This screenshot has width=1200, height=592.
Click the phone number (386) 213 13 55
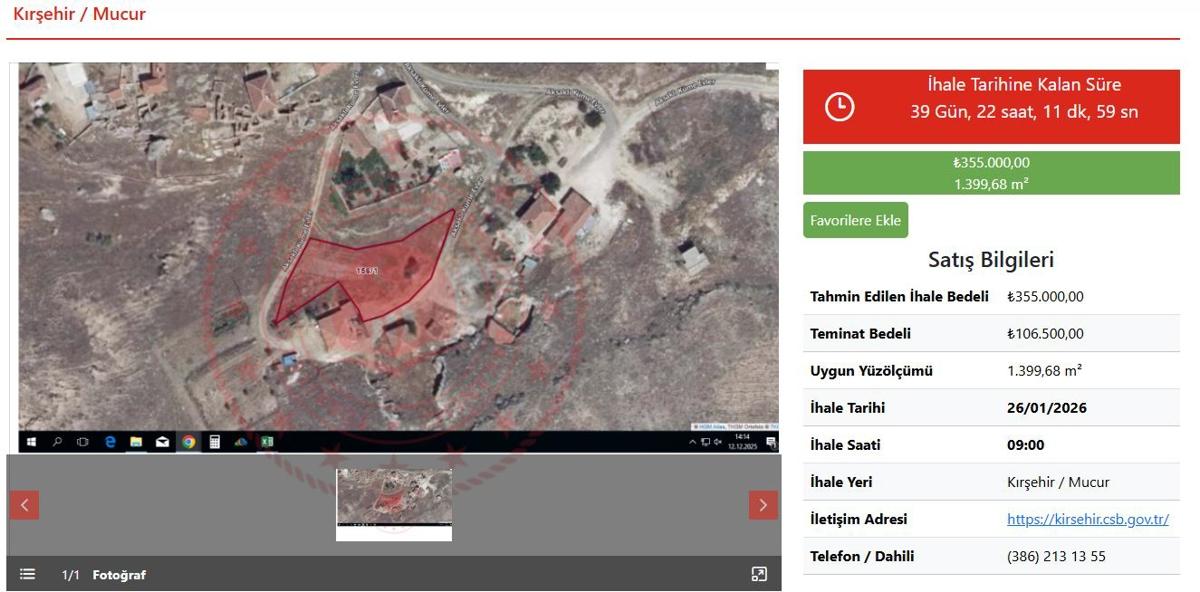click(x=1055, y=556)
